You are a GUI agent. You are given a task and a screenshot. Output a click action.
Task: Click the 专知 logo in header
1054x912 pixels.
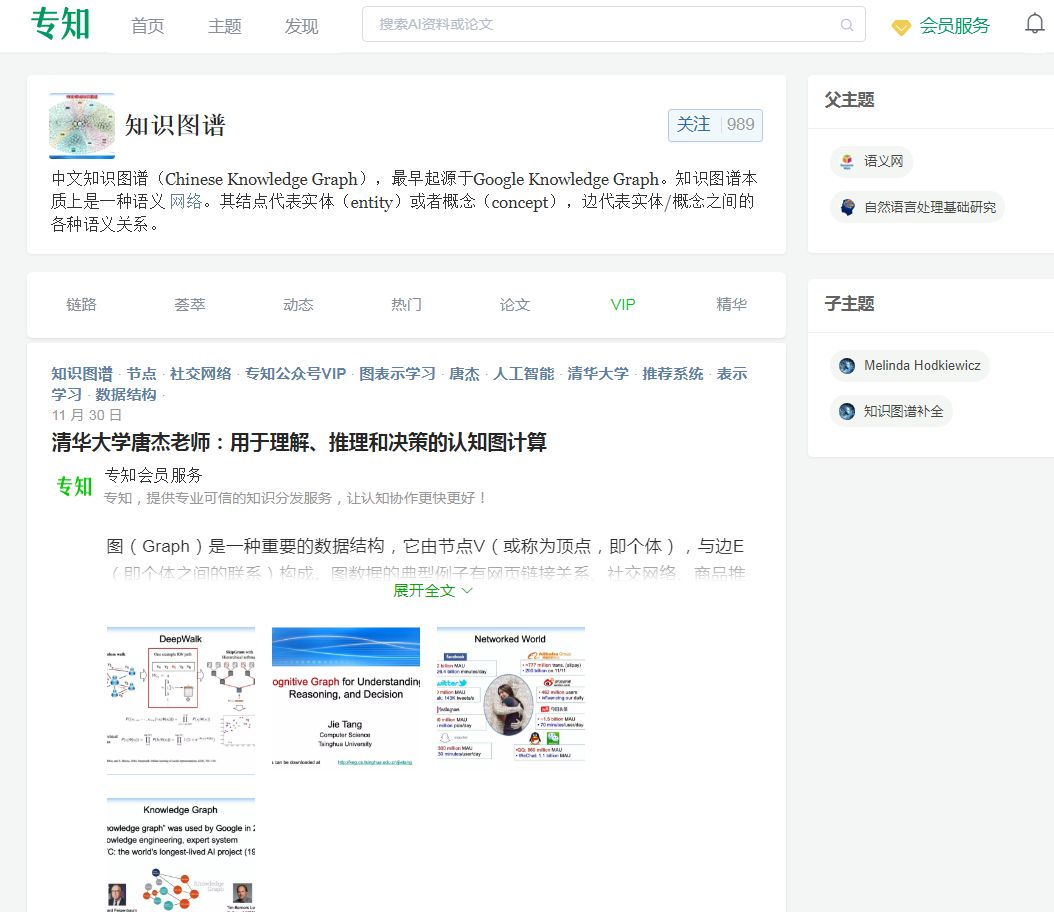[x=60, y=24]
